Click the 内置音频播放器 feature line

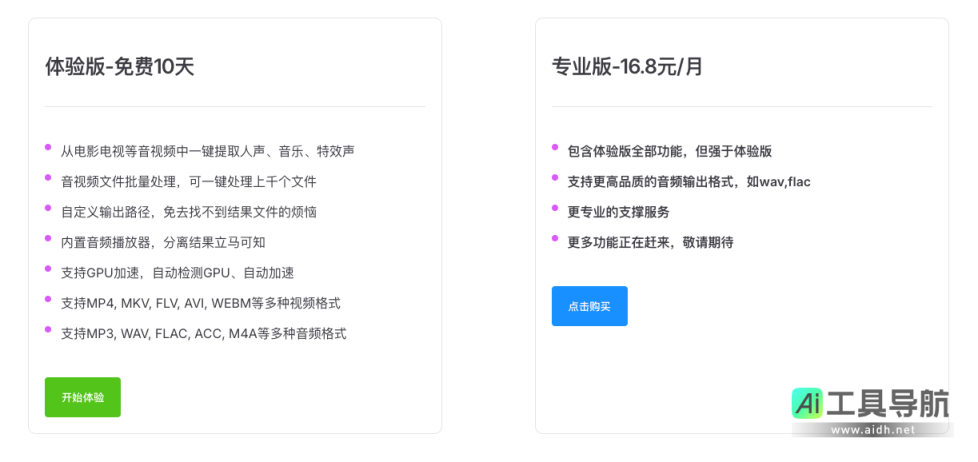click(x=163, y=242)
